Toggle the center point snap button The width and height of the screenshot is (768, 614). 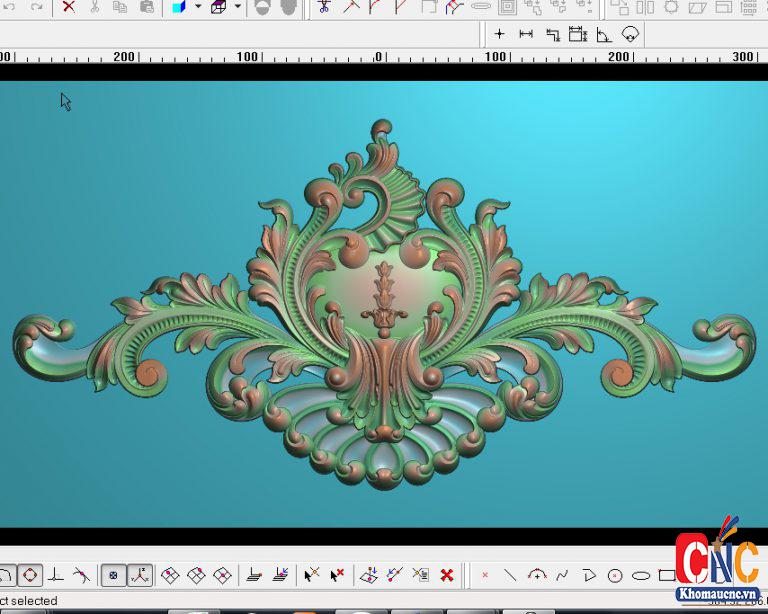[113, 575]
